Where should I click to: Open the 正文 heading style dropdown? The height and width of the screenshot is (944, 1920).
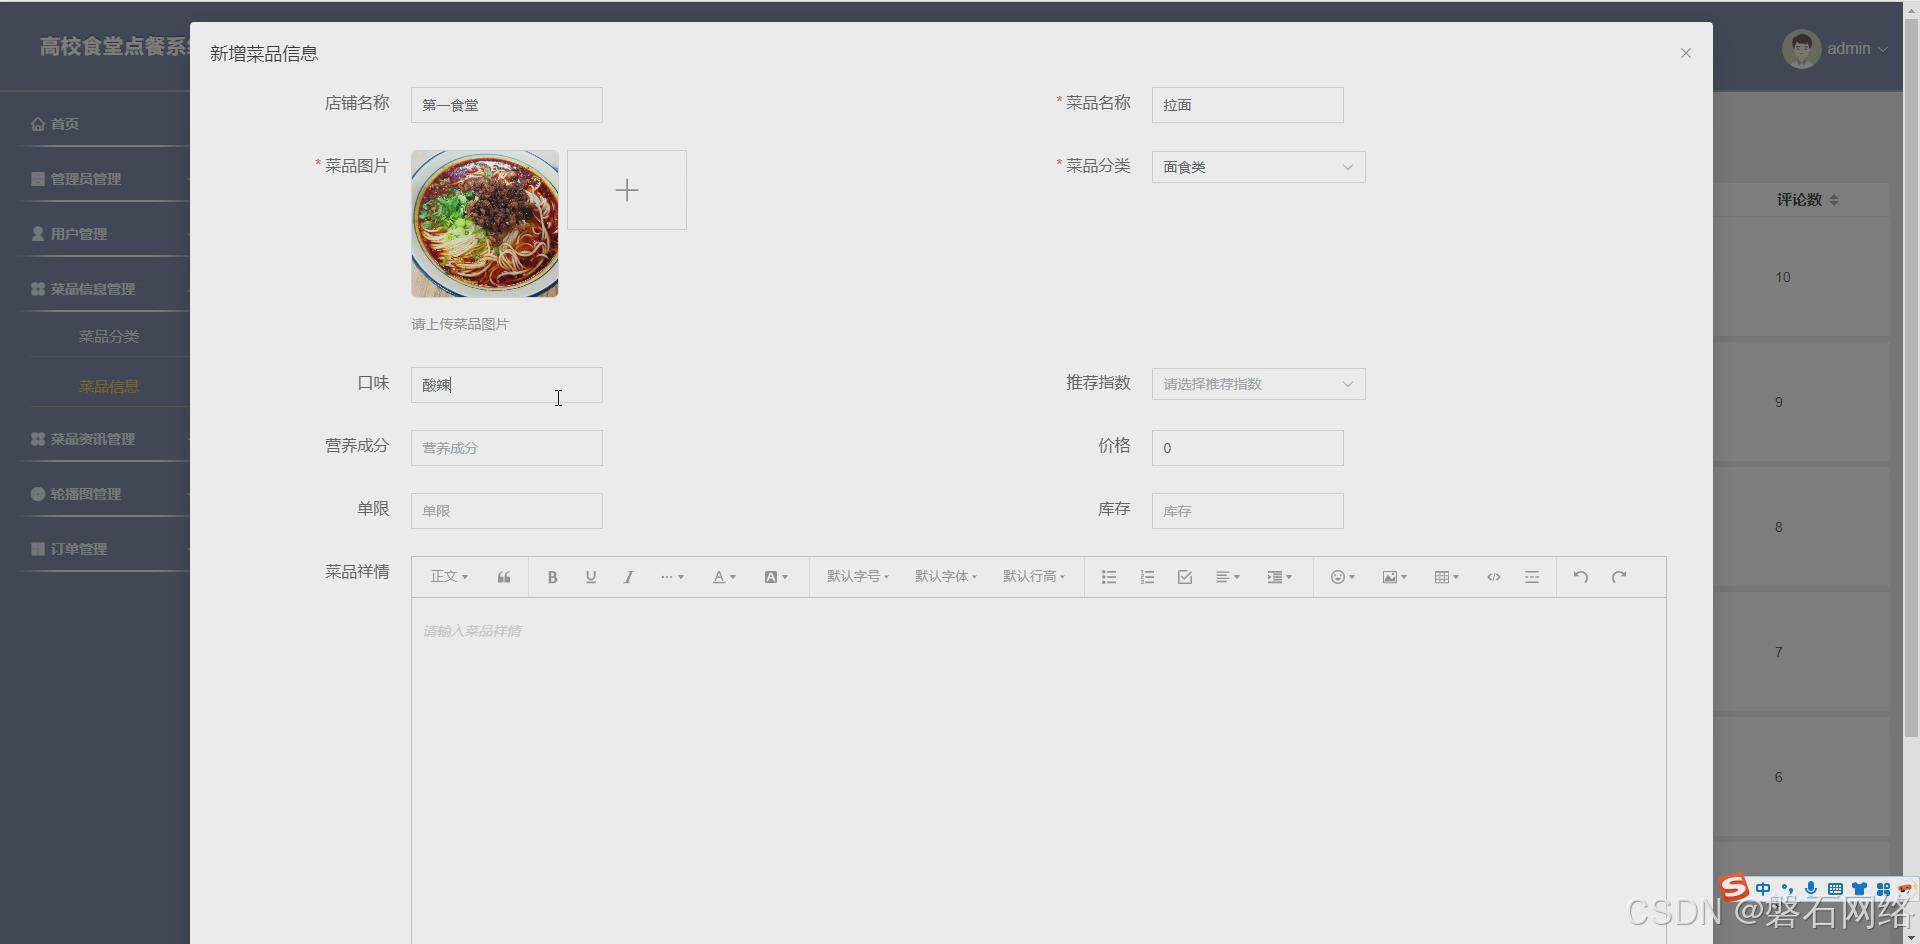click(449, 577)
